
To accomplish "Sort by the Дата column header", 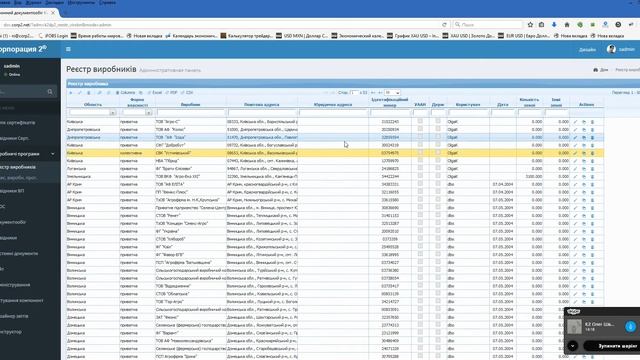I will pyautogui.click(x=502, y=104).
